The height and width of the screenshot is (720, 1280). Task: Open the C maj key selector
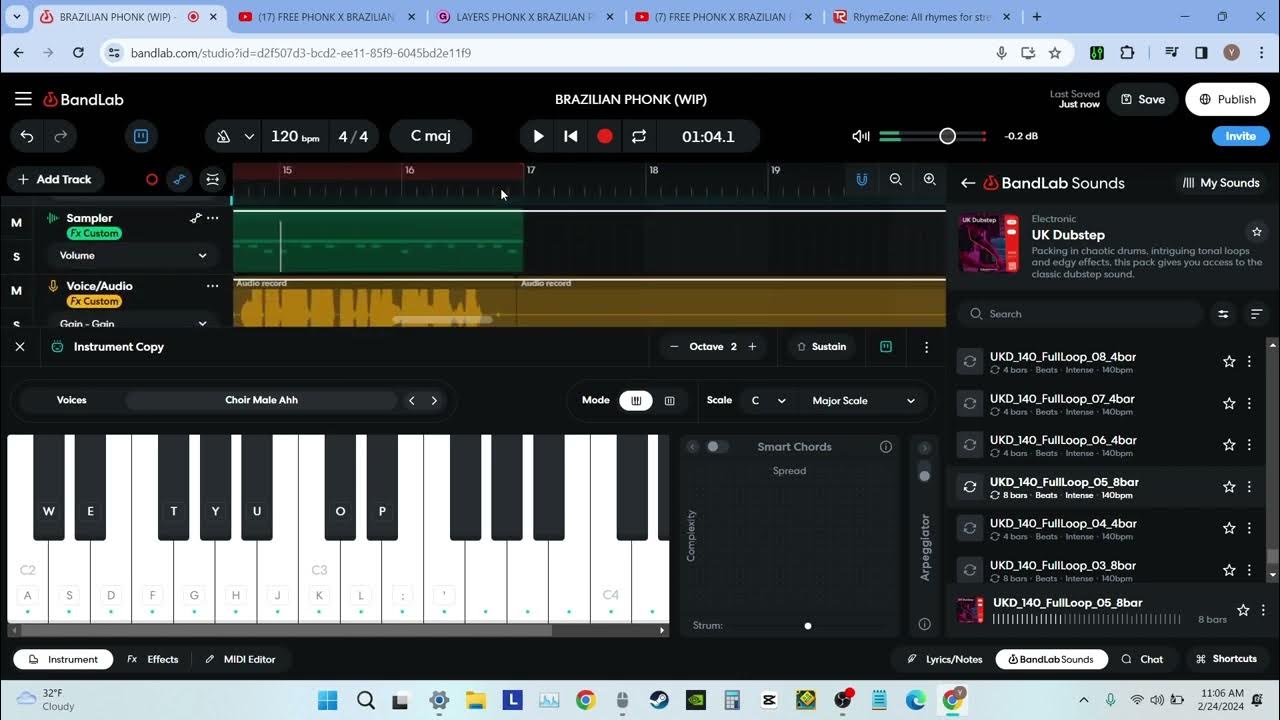[x=431, y=136]
